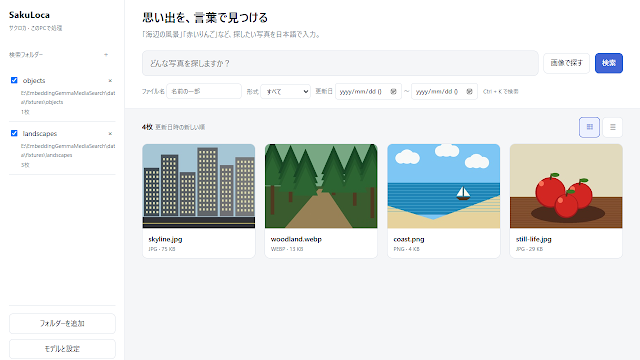Image resolution: width=640 pixels, height=360 pixels.
Task: Open calendar picker for end date
Action: (x=469, y=91)
